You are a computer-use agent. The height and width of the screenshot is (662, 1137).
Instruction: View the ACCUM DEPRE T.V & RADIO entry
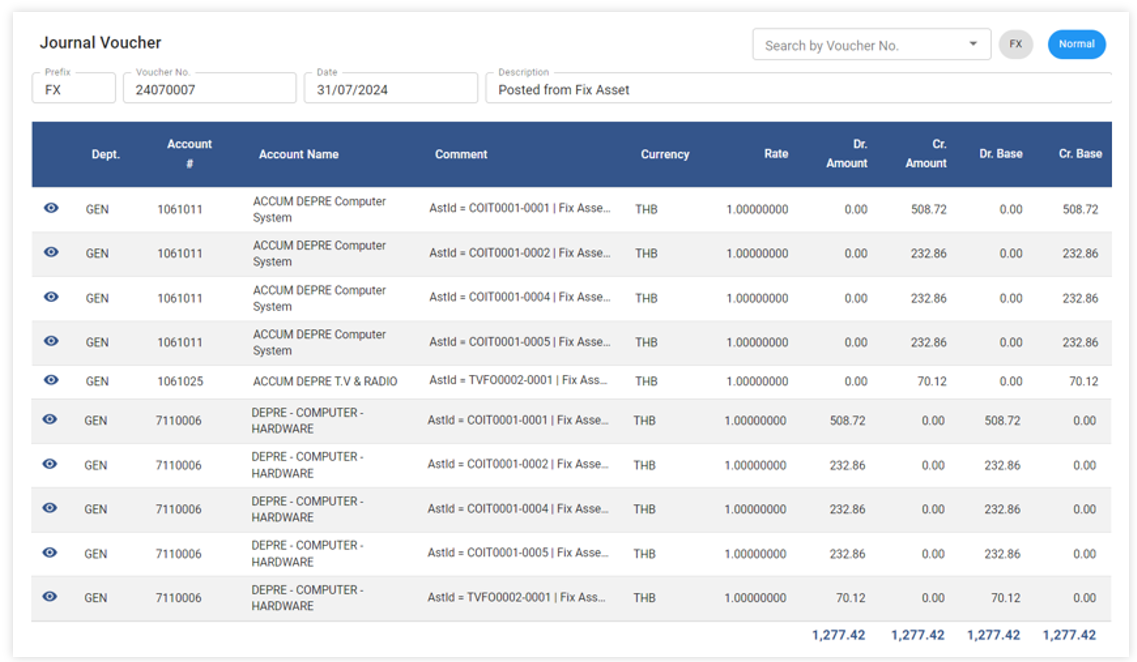coord(51,380)
